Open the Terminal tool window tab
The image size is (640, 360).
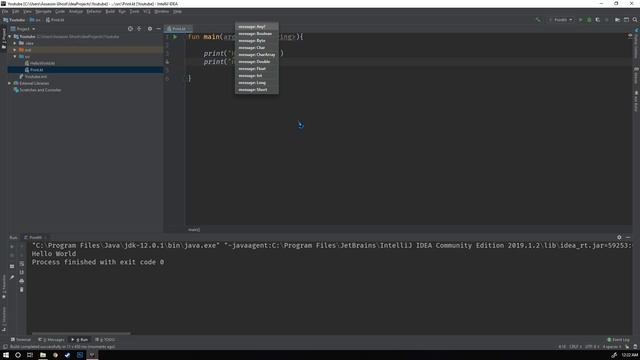(21, 340)
